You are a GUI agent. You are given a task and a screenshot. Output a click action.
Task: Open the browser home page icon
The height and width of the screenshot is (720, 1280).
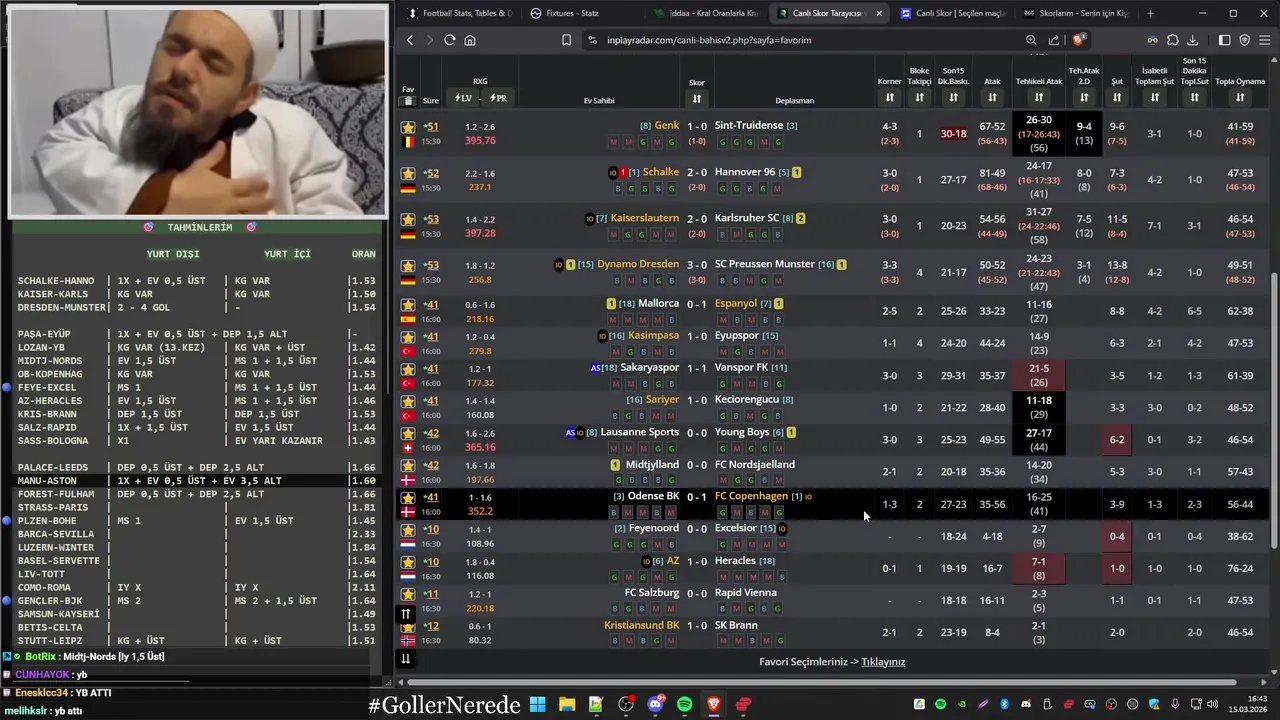coord(470,40)
